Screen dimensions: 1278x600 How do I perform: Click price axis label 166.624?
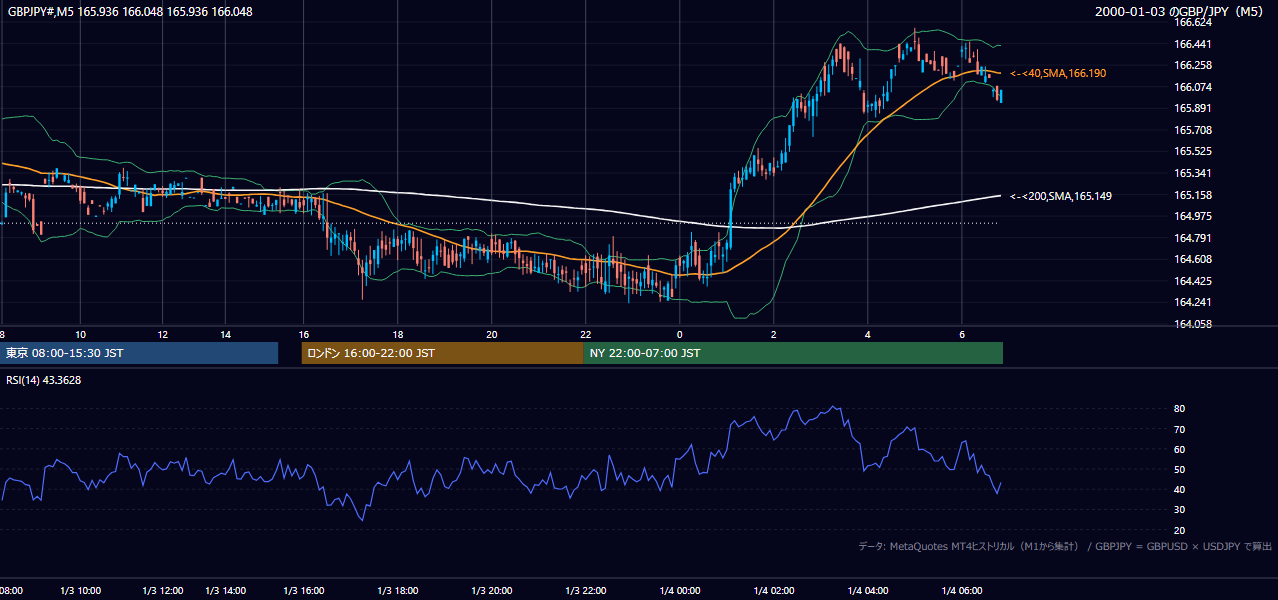point(1193,22)
